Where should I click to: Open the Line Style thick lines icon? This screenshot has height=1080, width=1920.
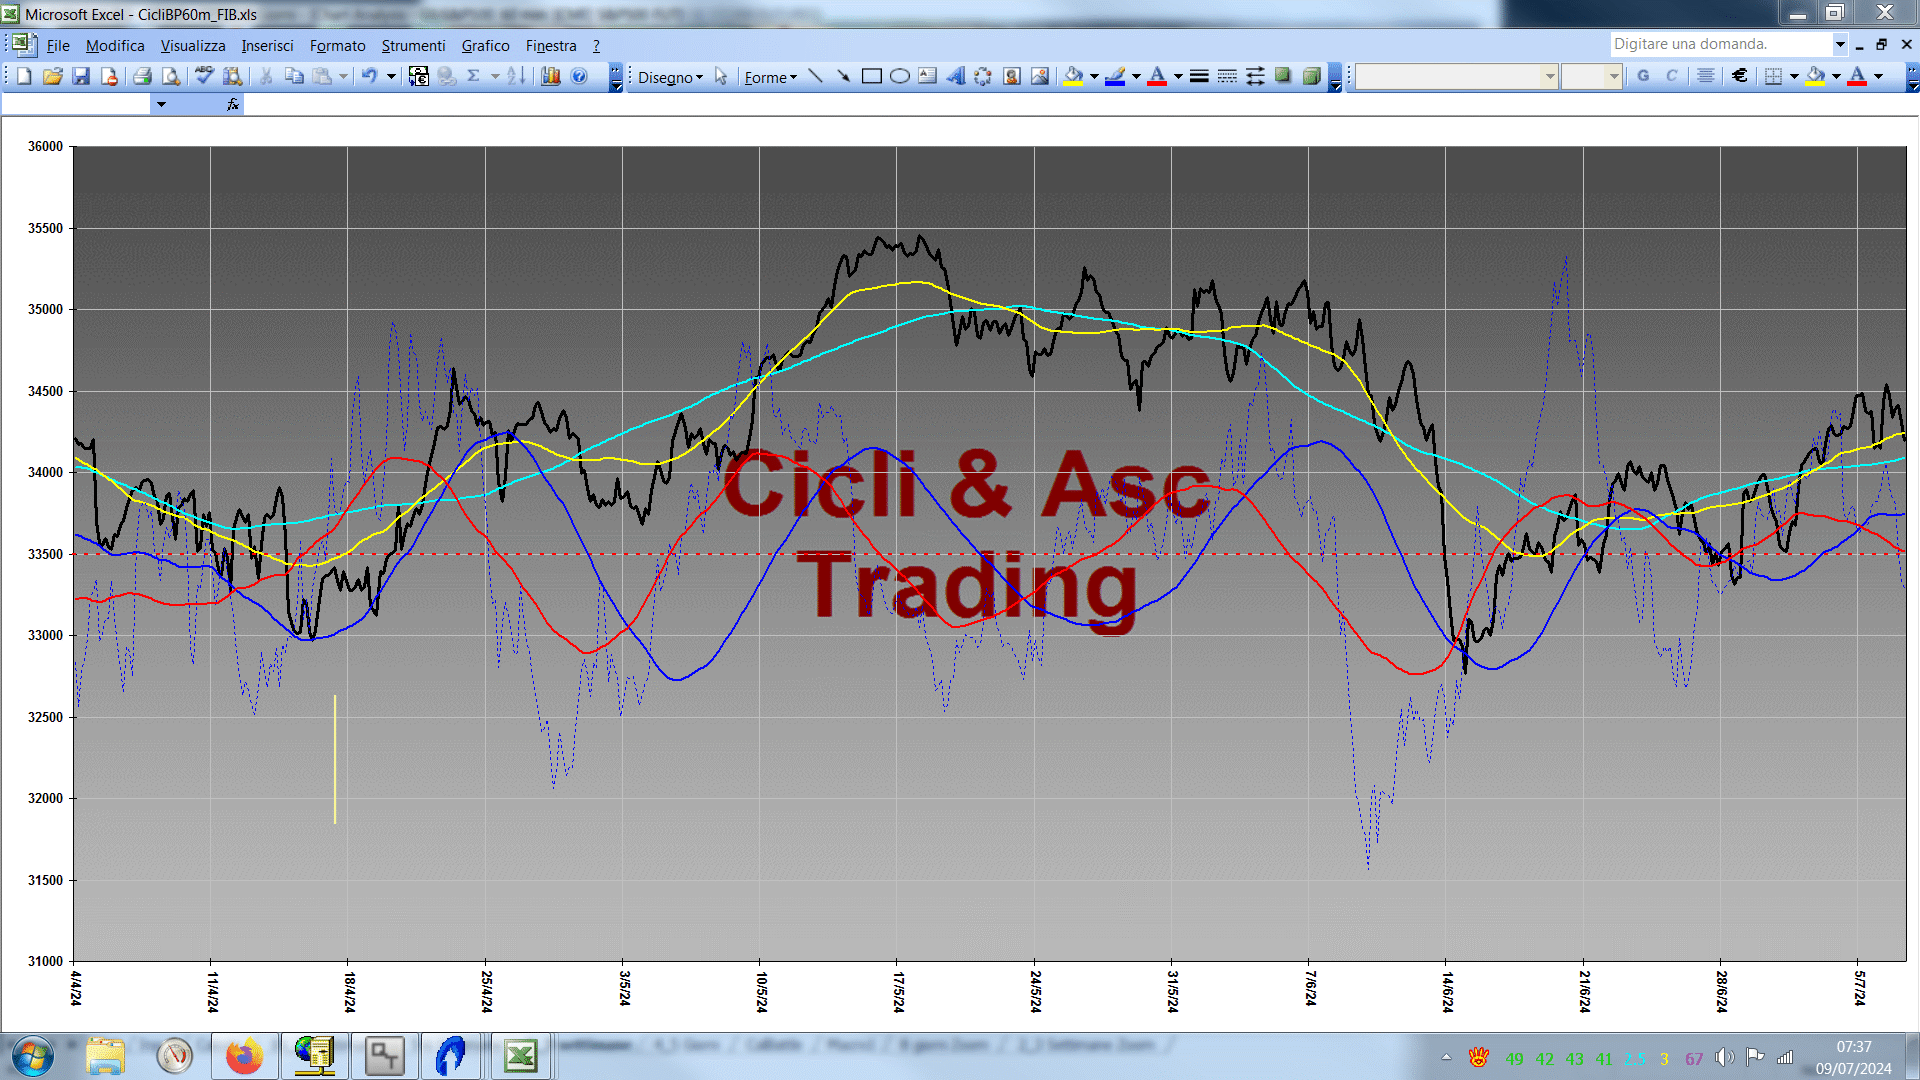pyautogui.click(x=1199, y=76)
